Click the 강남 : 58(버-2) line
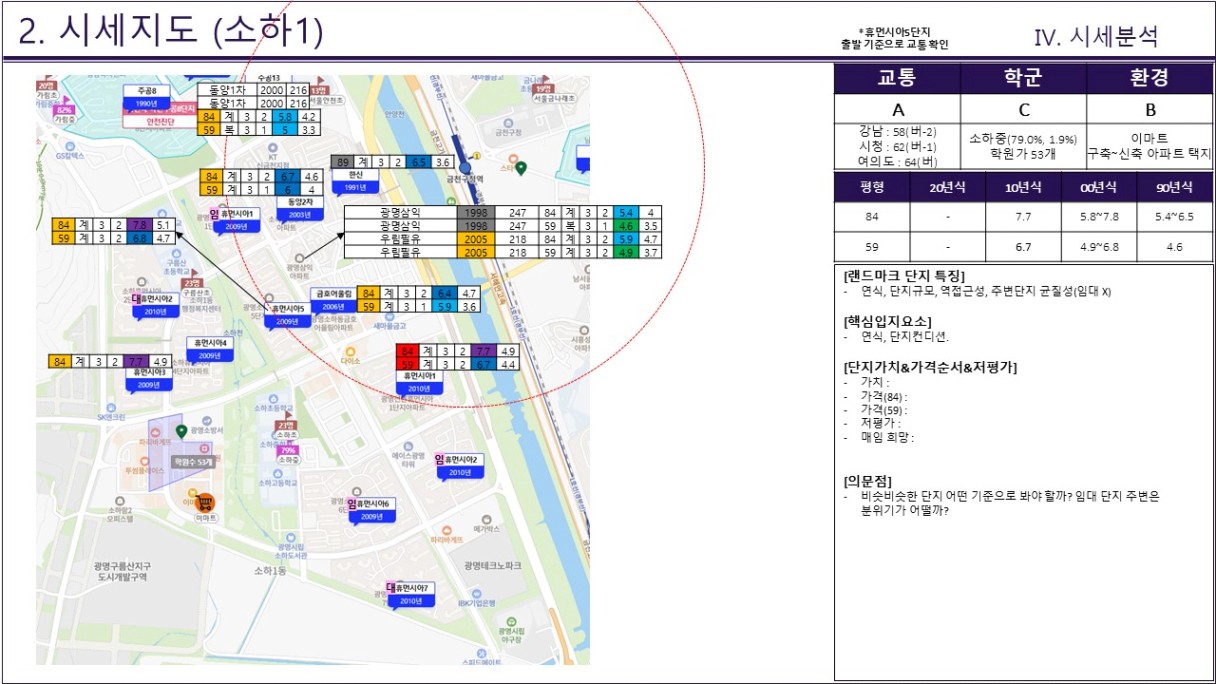1216x684 pixels. (x=897, y=132)
